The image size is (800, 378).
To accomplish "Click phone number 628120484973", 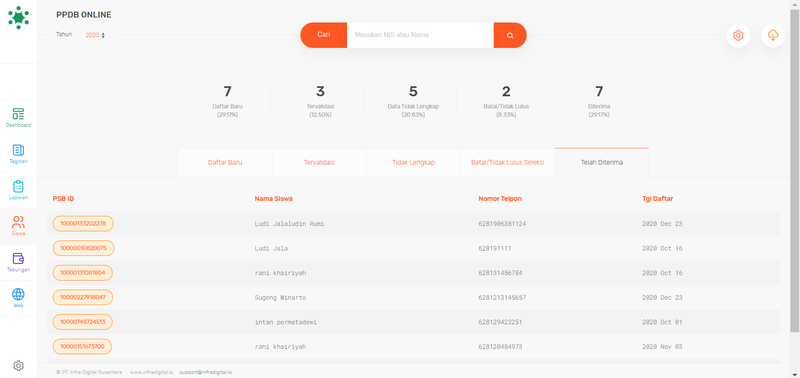I will (x=500, y=347).
